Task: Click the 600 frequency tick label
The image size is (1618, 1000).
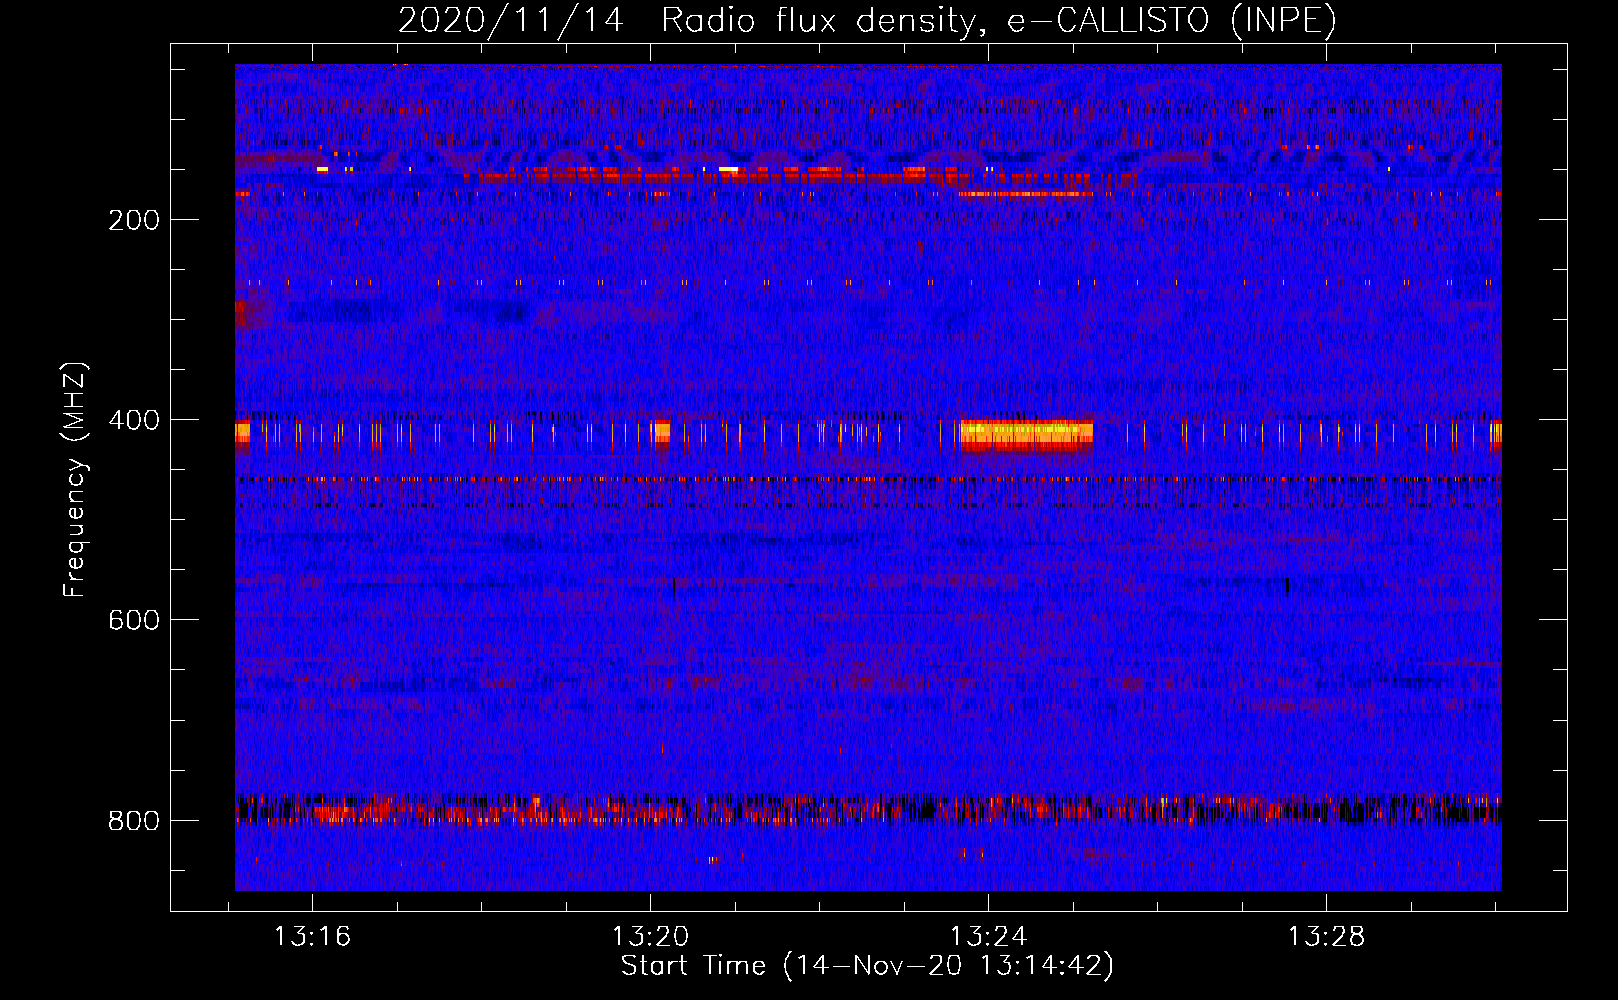Action: pyautogui.click(x=134, y=620)
